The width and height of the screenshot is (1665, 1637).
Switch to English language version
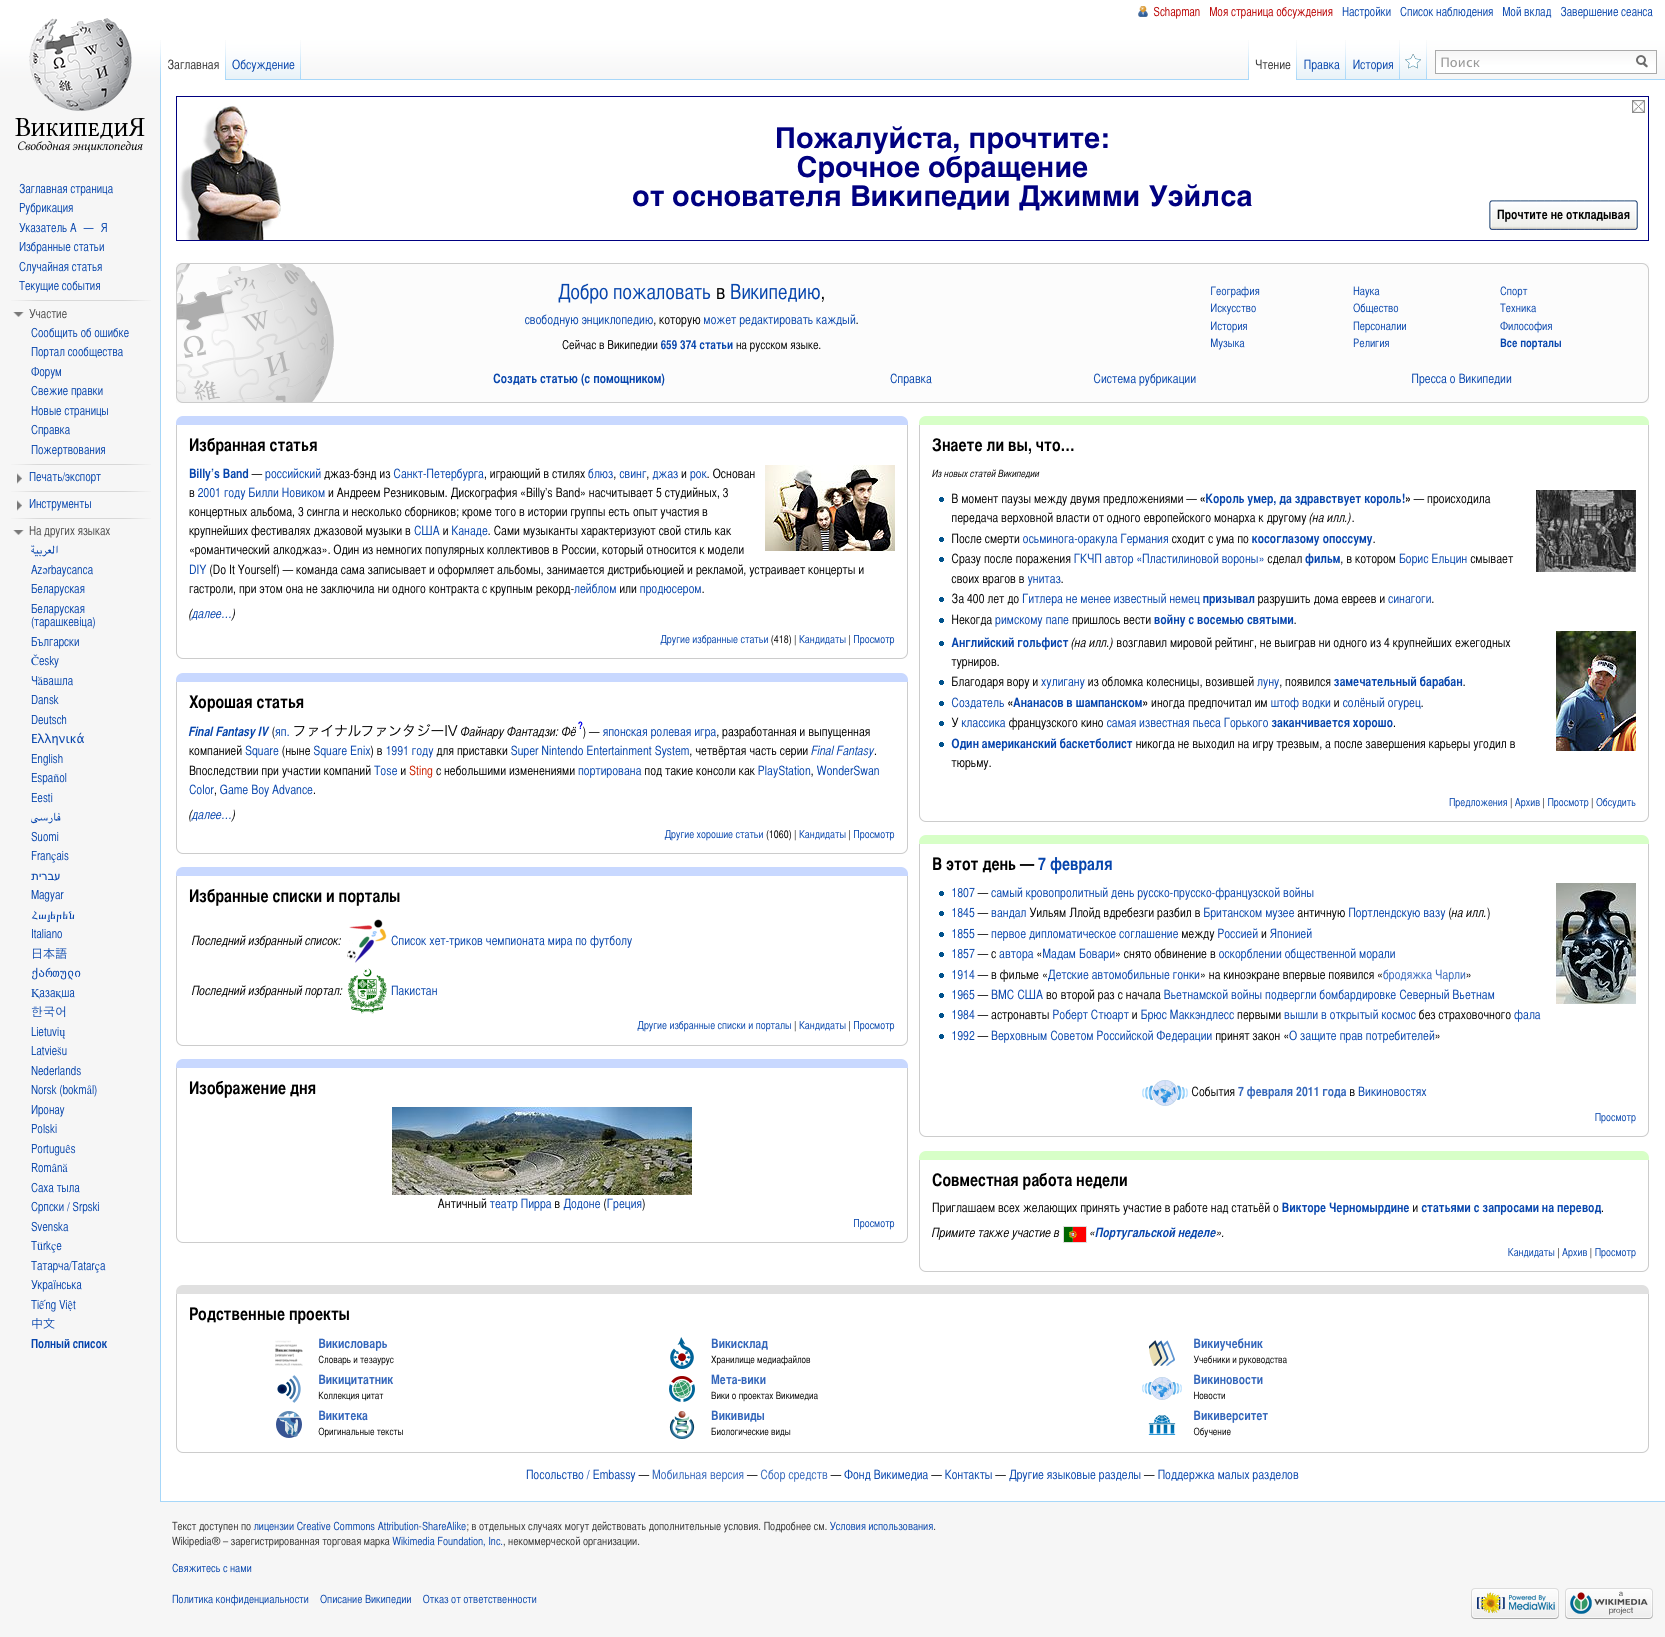[x=47, y=759]
